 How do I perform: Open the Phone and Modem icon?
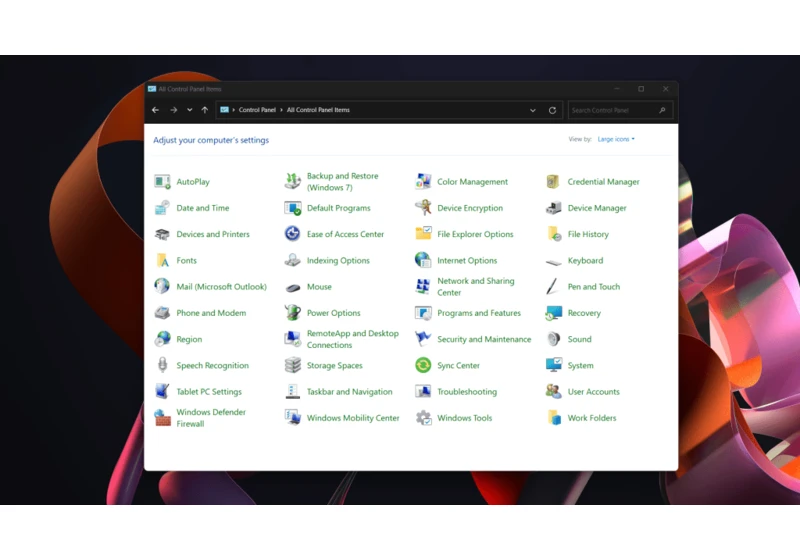click(162, 313)
